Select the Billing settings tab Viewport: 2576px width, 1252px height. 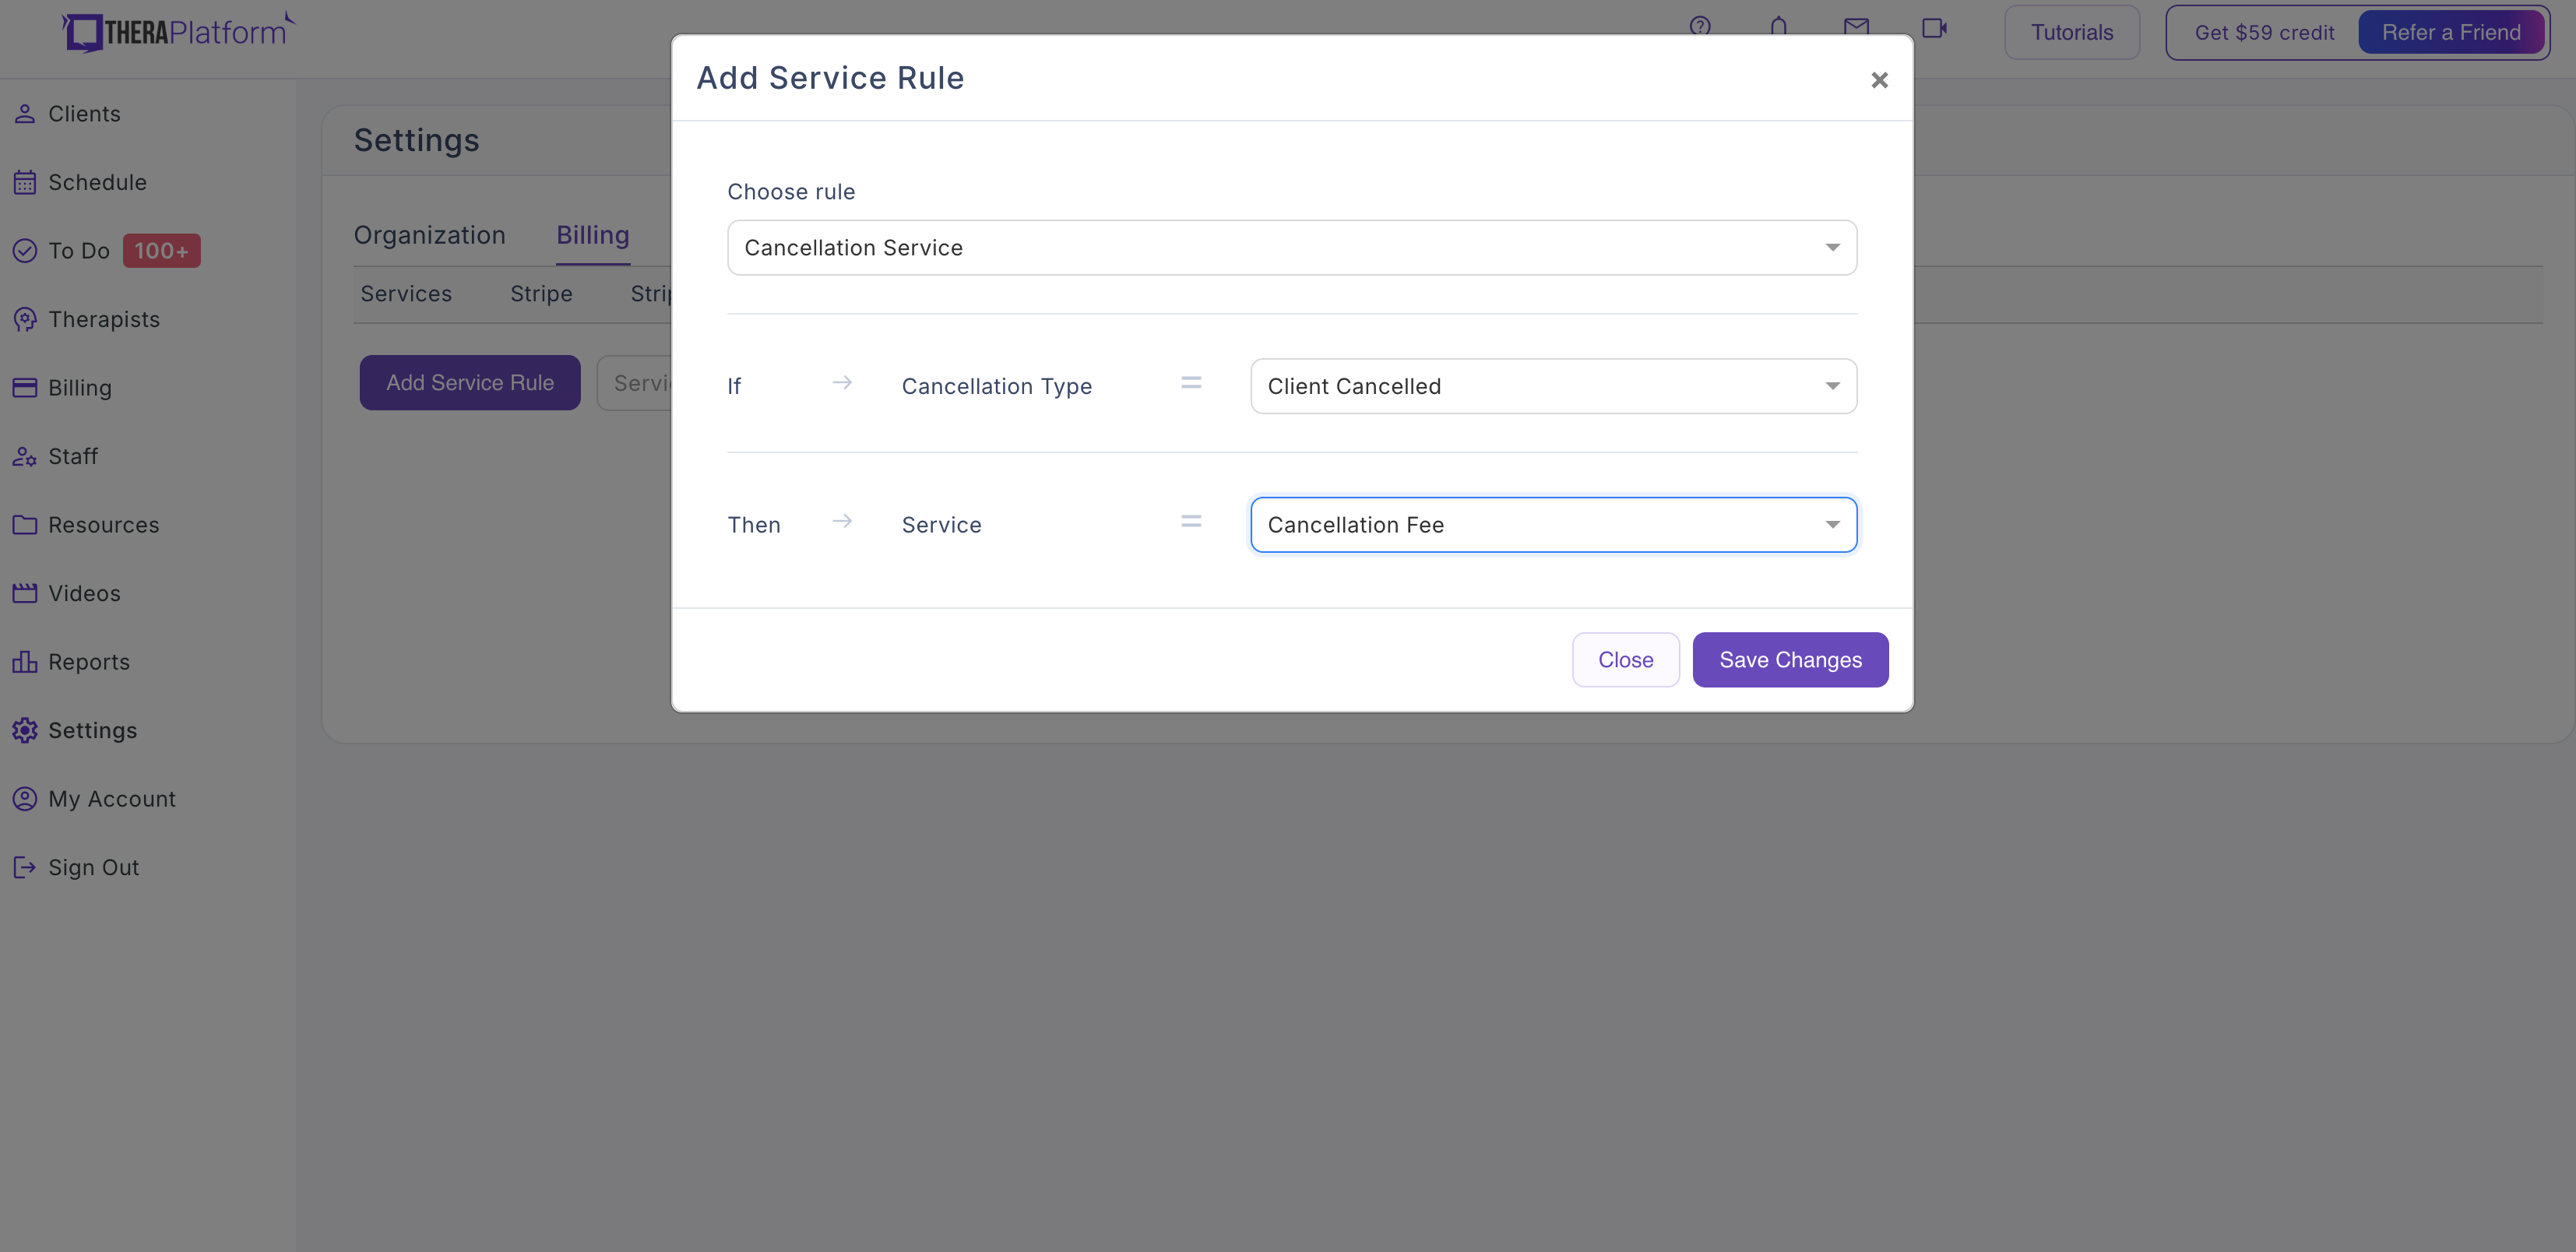tap(592, 235)
